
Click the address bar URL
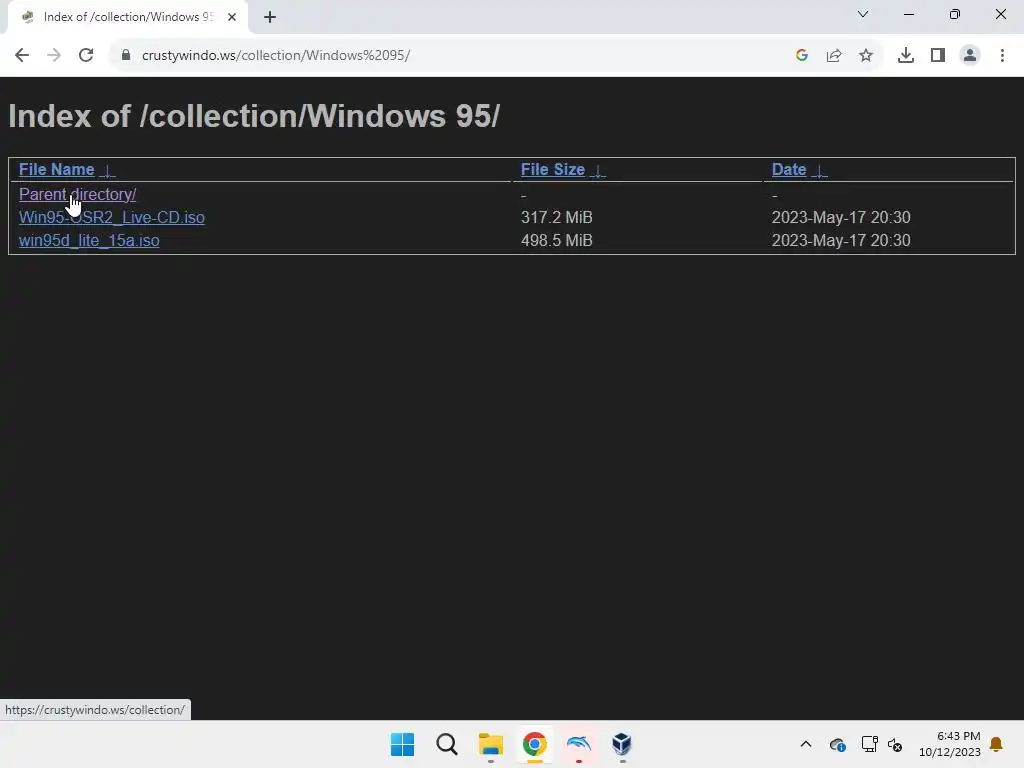pos(276,56)
